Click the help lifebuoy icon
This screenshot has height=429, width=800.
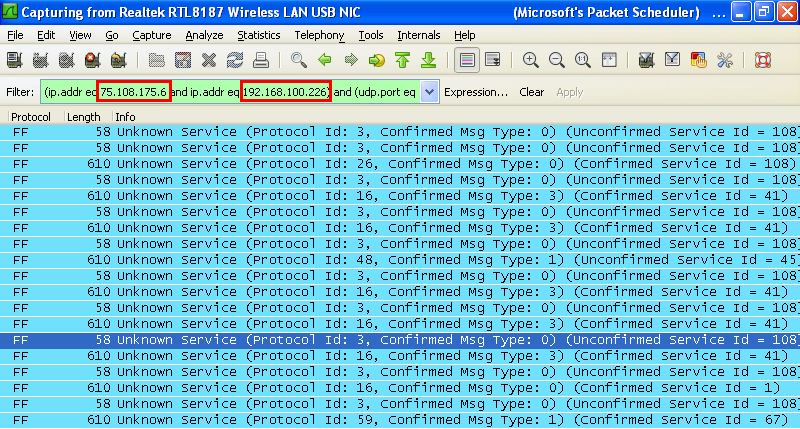click(x=763, y=60)
